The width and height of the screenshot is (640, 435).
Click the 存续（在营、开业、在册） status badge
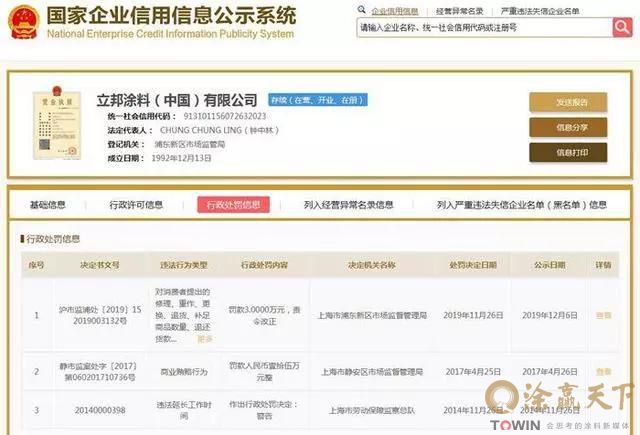pyautogui.click(x=318, y=100)
